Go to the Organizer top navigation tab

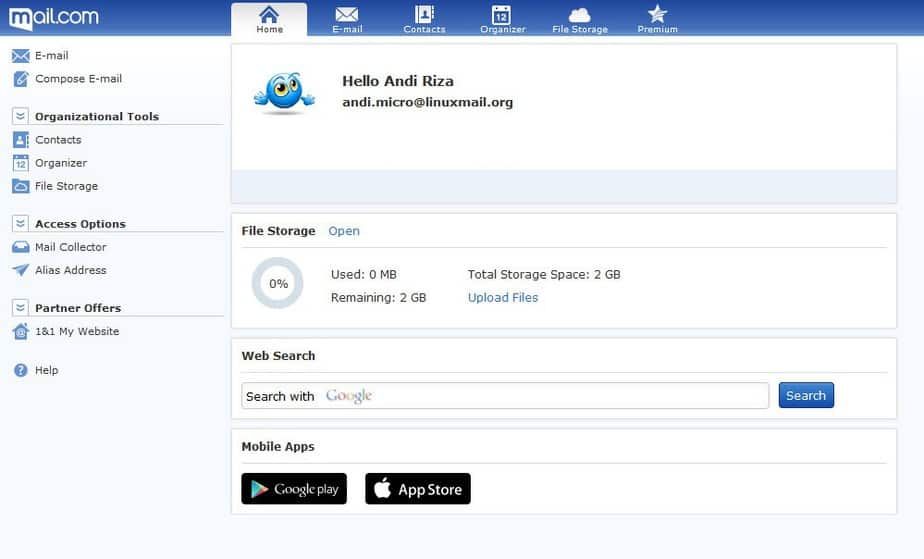pyautogui.click(x=502, y=19)
